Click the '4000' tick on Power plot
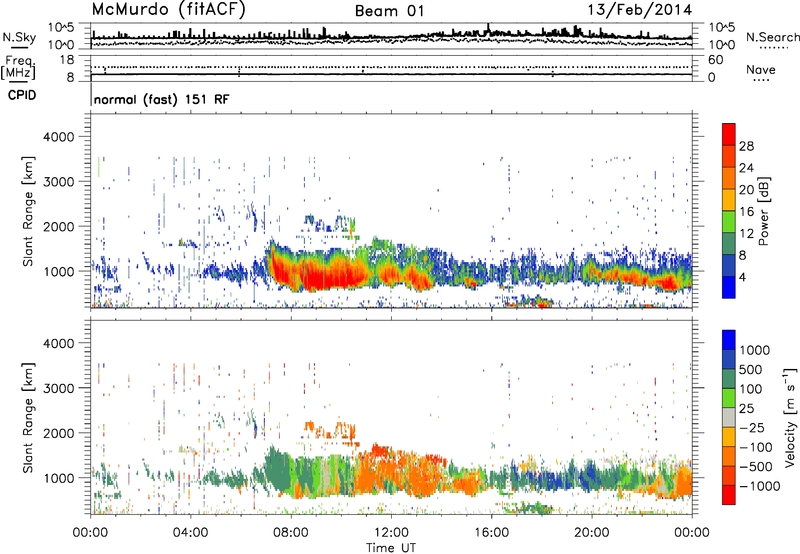 (58, 137)
